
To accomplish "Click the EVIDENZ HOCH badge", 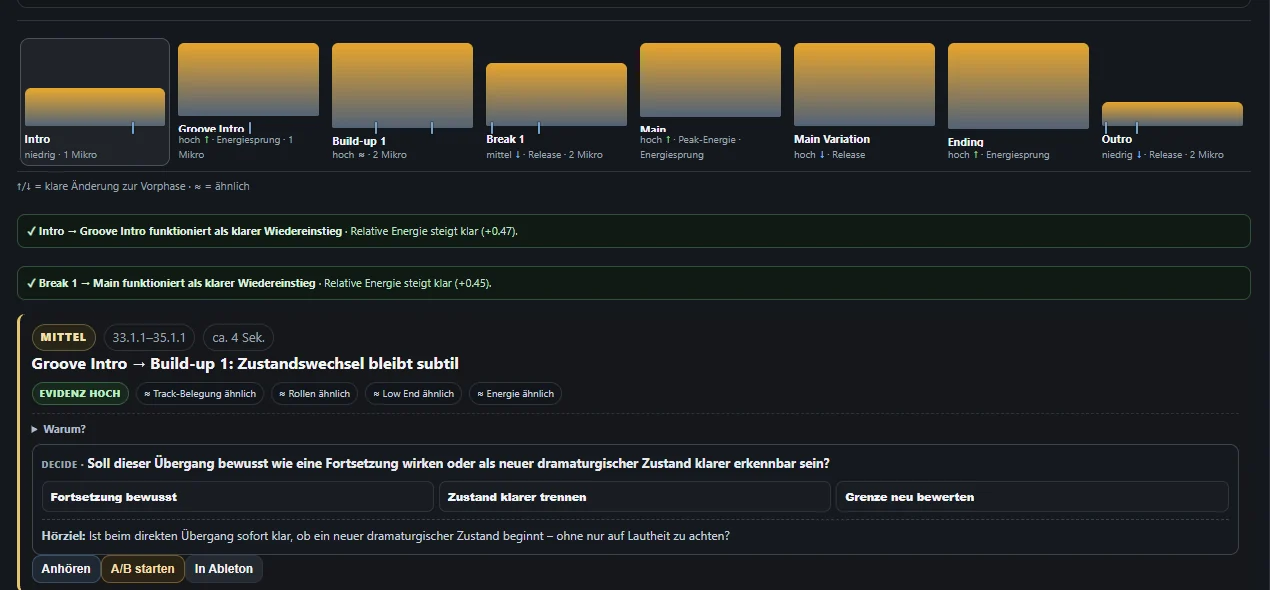I will tap(80, 394).
